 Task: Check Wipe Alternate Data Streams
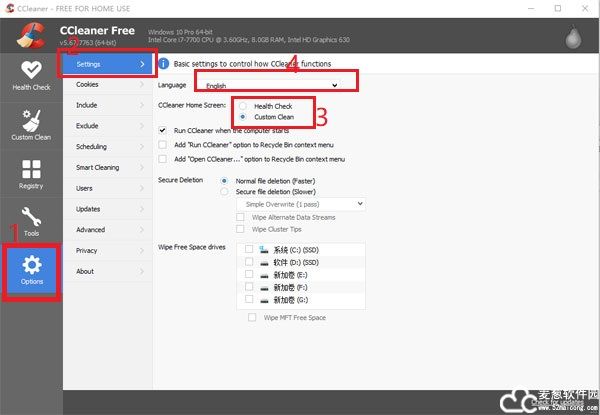click(240, 217)
